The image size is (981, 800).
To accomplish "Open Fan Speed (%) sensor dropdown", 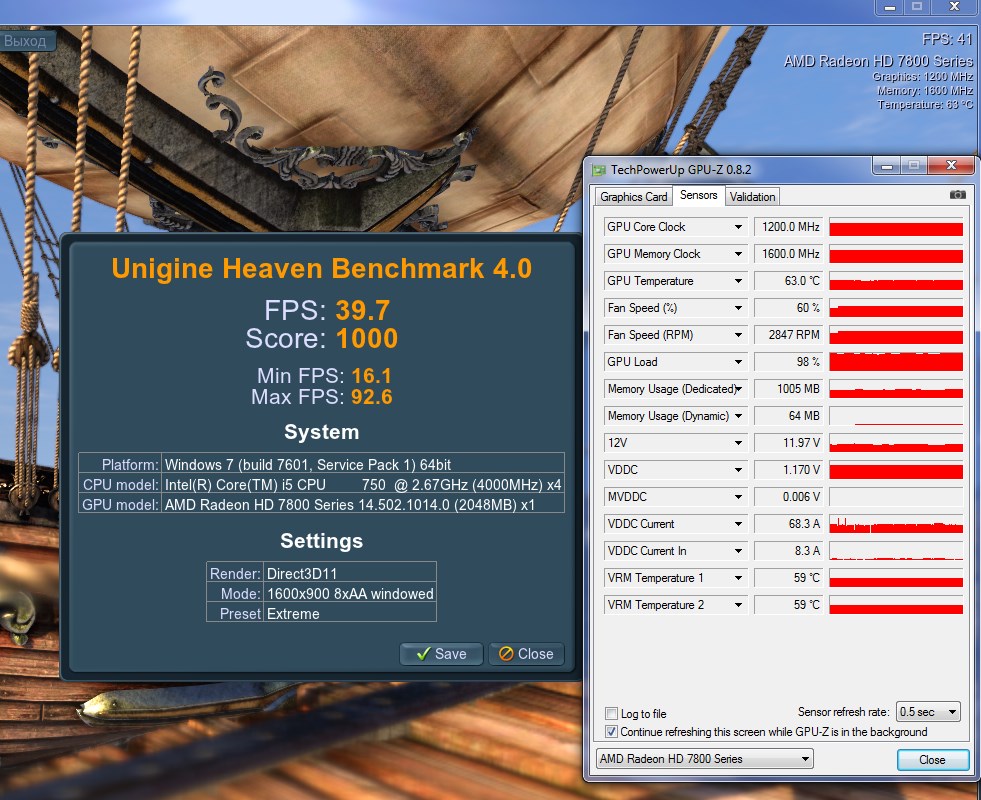I will coord(738,308).
